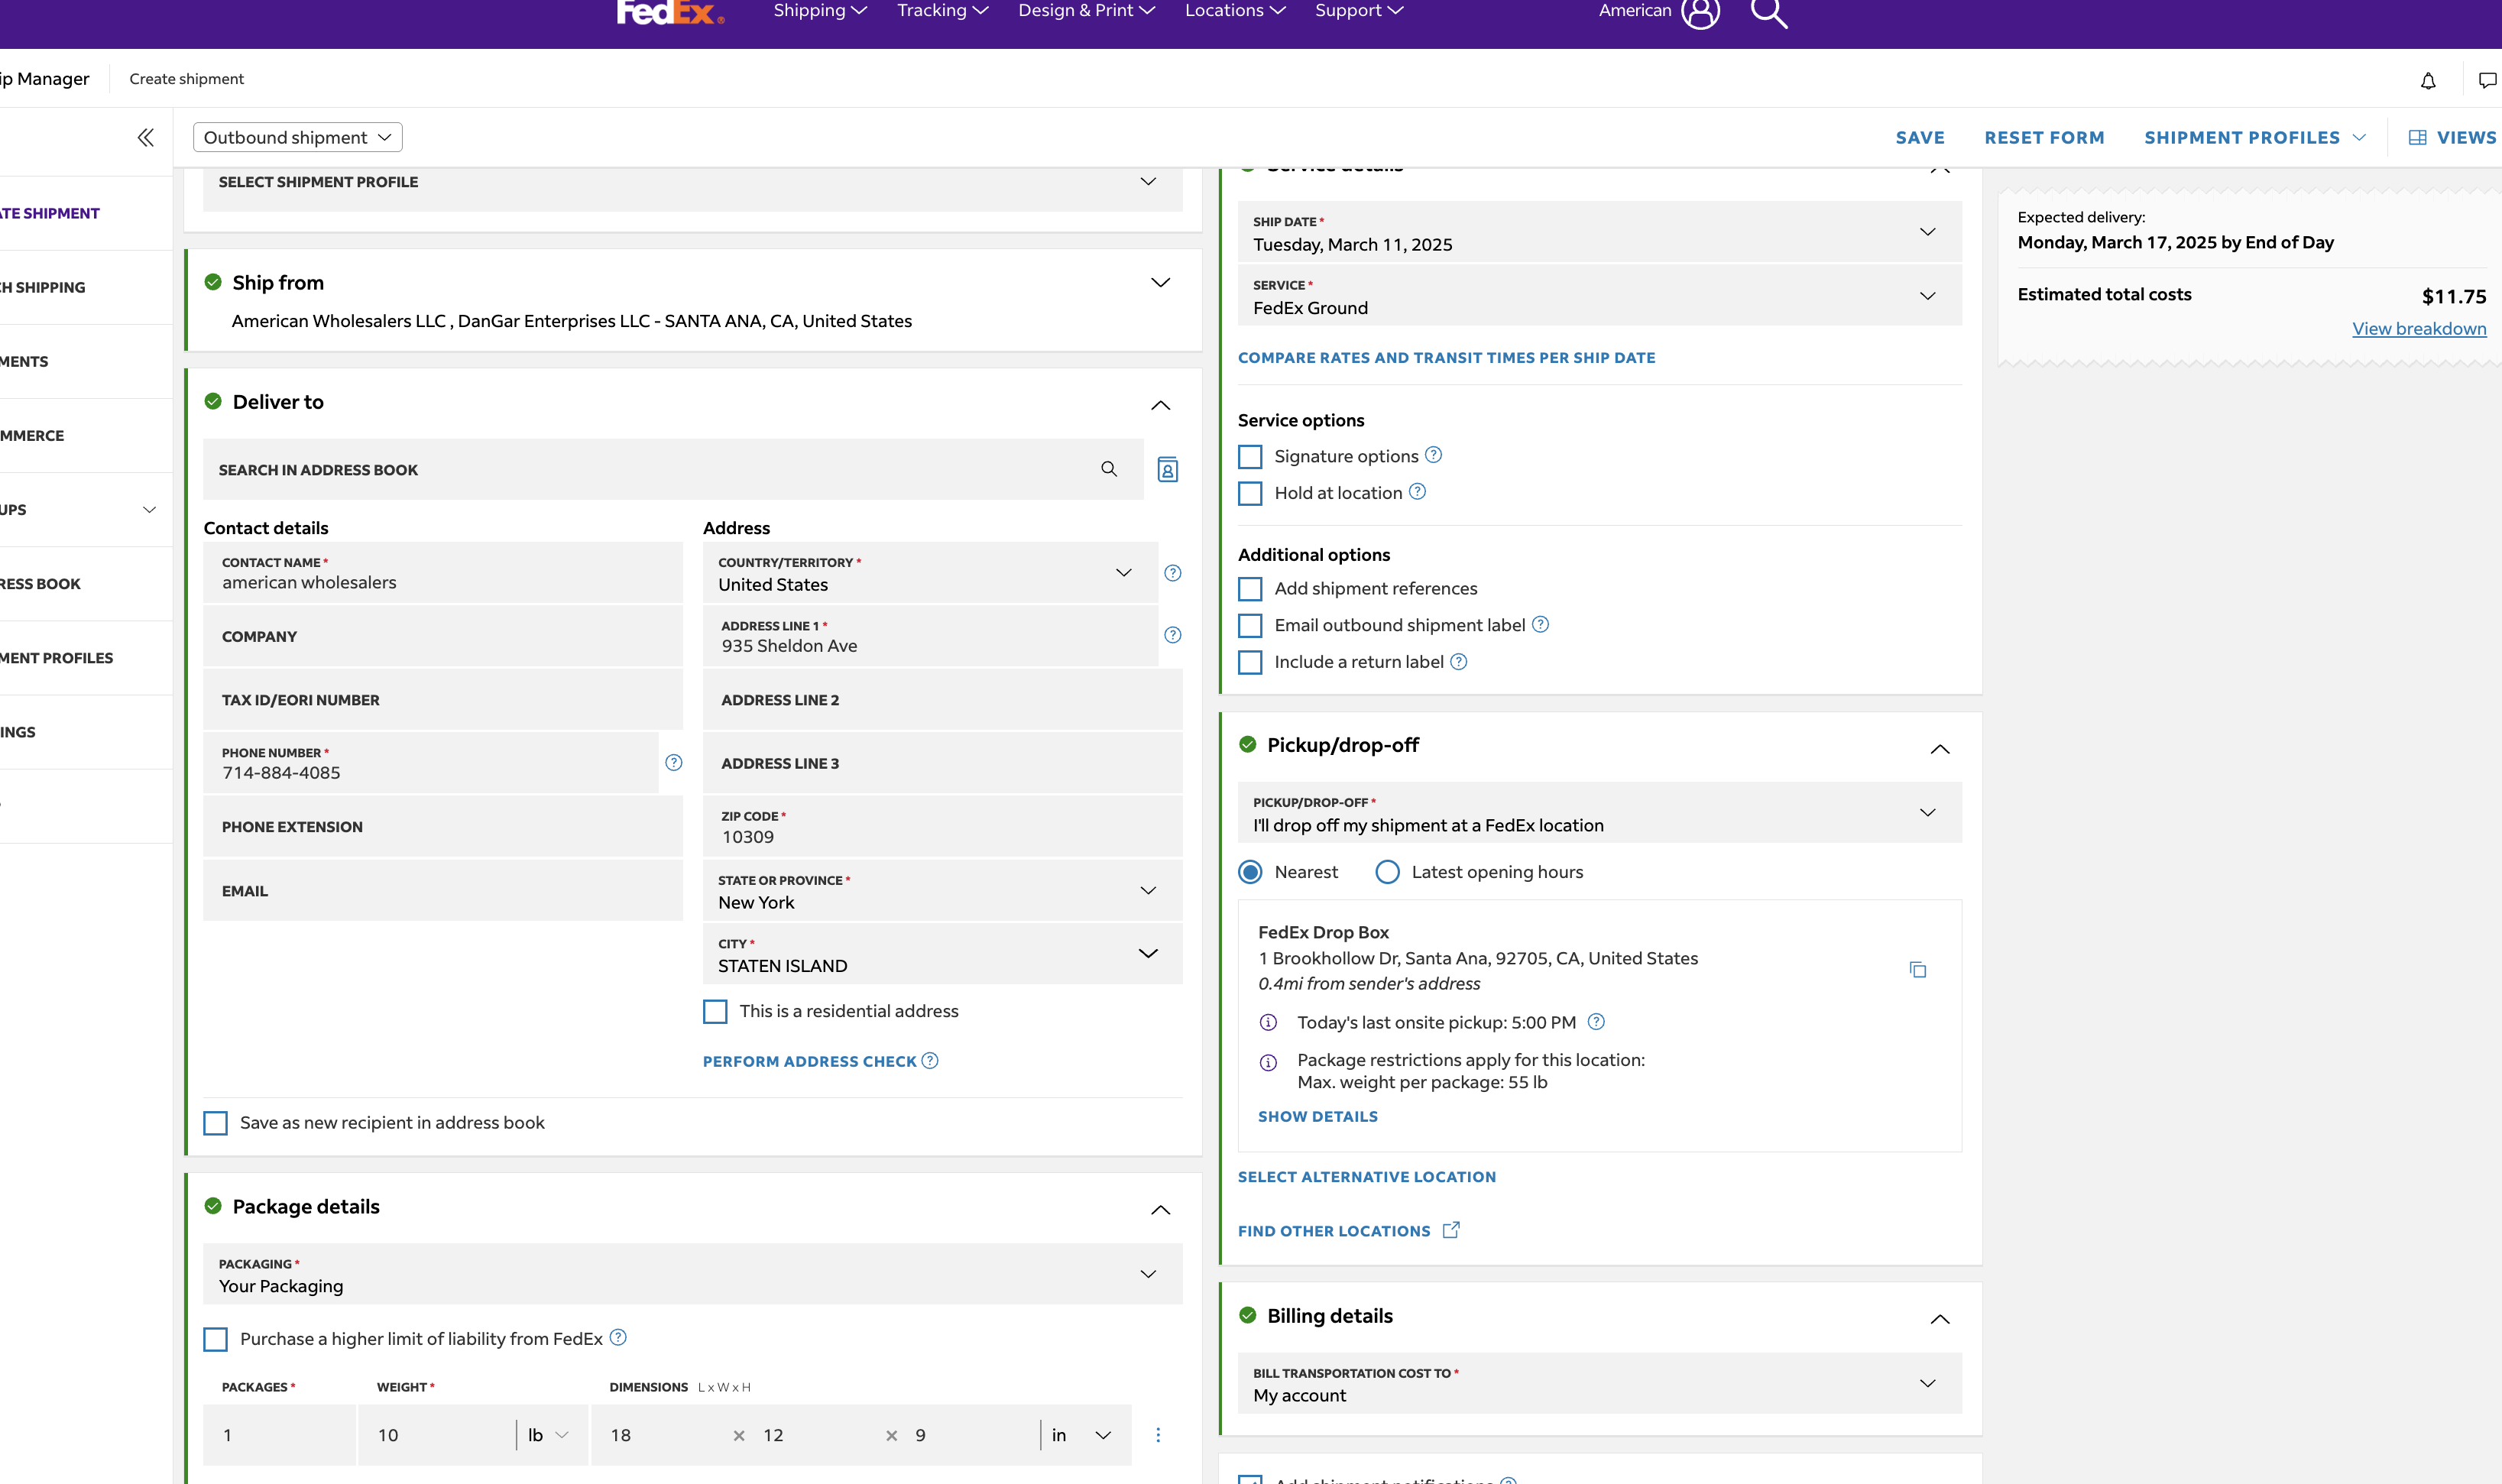Open the Support menu
This screenshot has width=2502, height=1484.
(1359, 11)
